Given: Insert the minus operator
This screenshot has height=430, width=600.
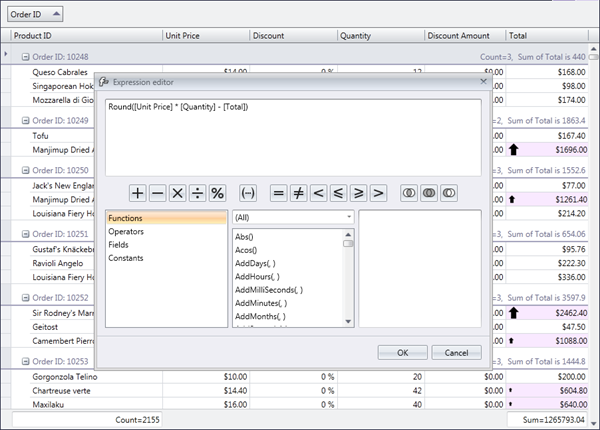Looking at the screenshot, I should 157,193.
